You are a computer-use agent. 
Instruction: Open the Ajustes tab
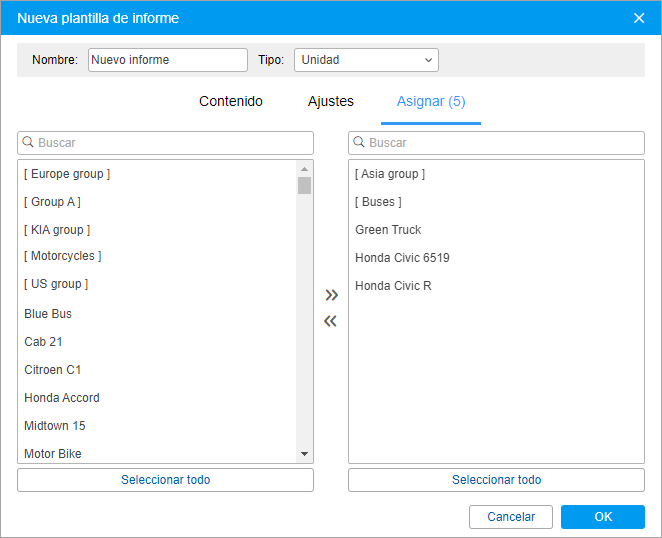(x=331, y=101)
